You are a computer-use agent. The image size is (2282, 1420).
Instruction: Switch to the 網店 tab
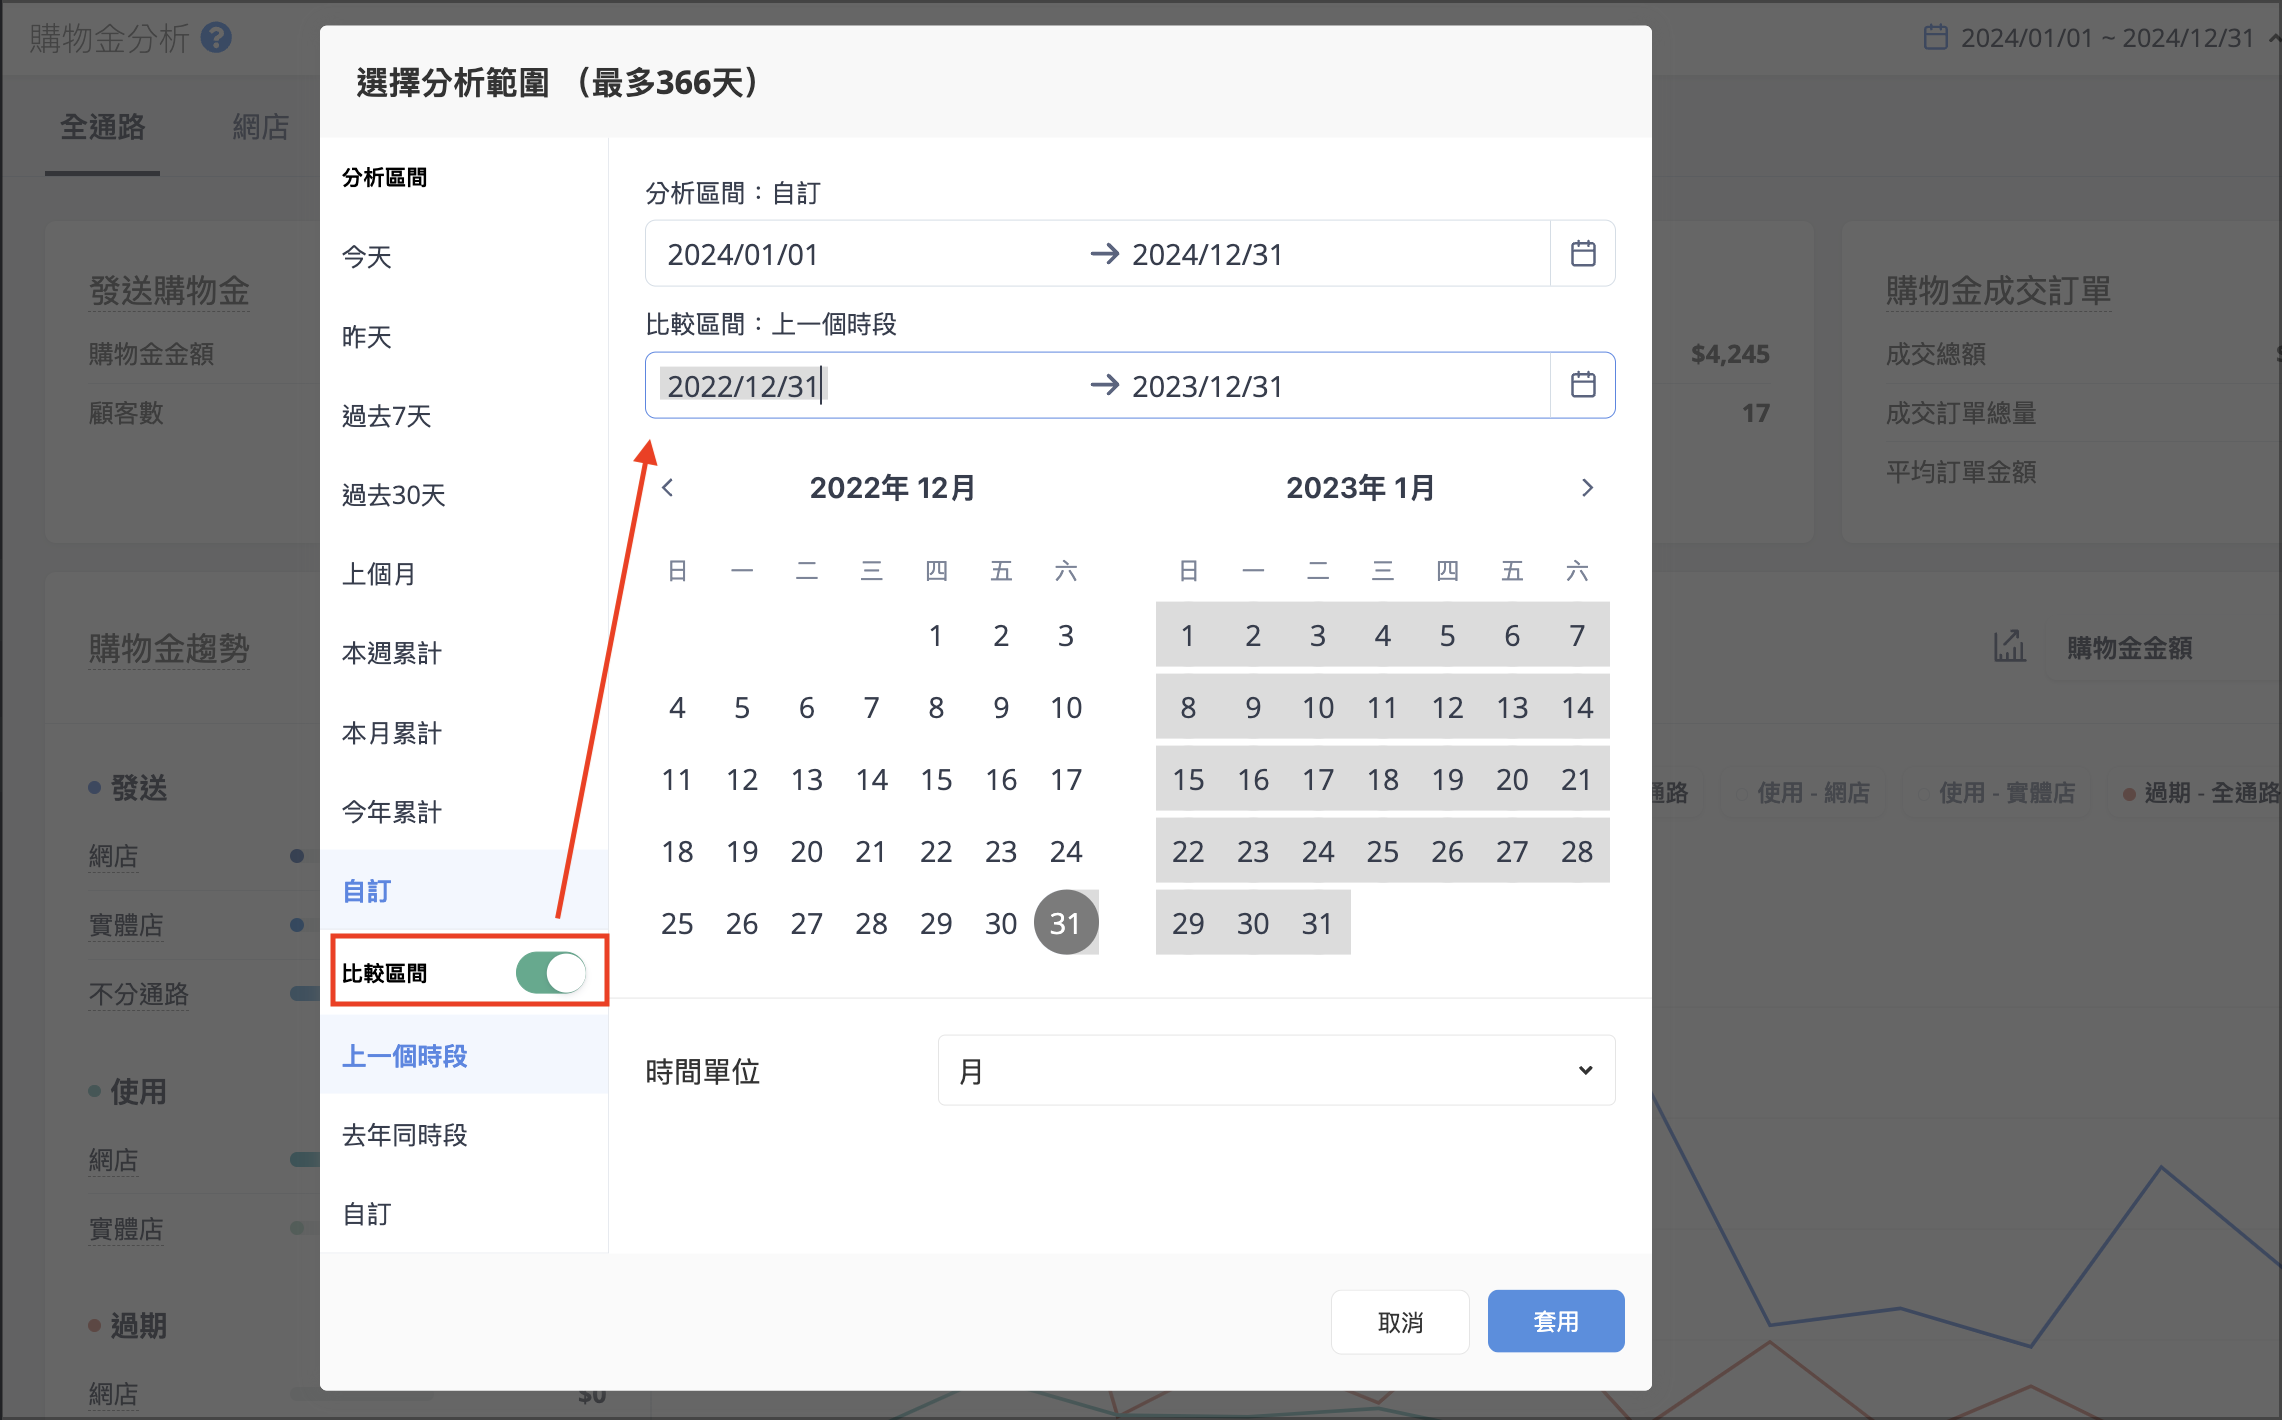(261, 127)
